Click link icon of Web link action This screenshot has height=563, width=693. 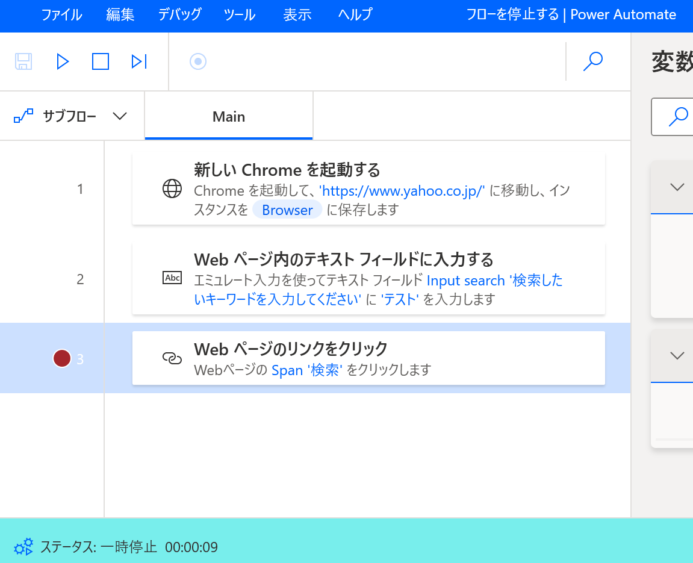click(172, 358)
